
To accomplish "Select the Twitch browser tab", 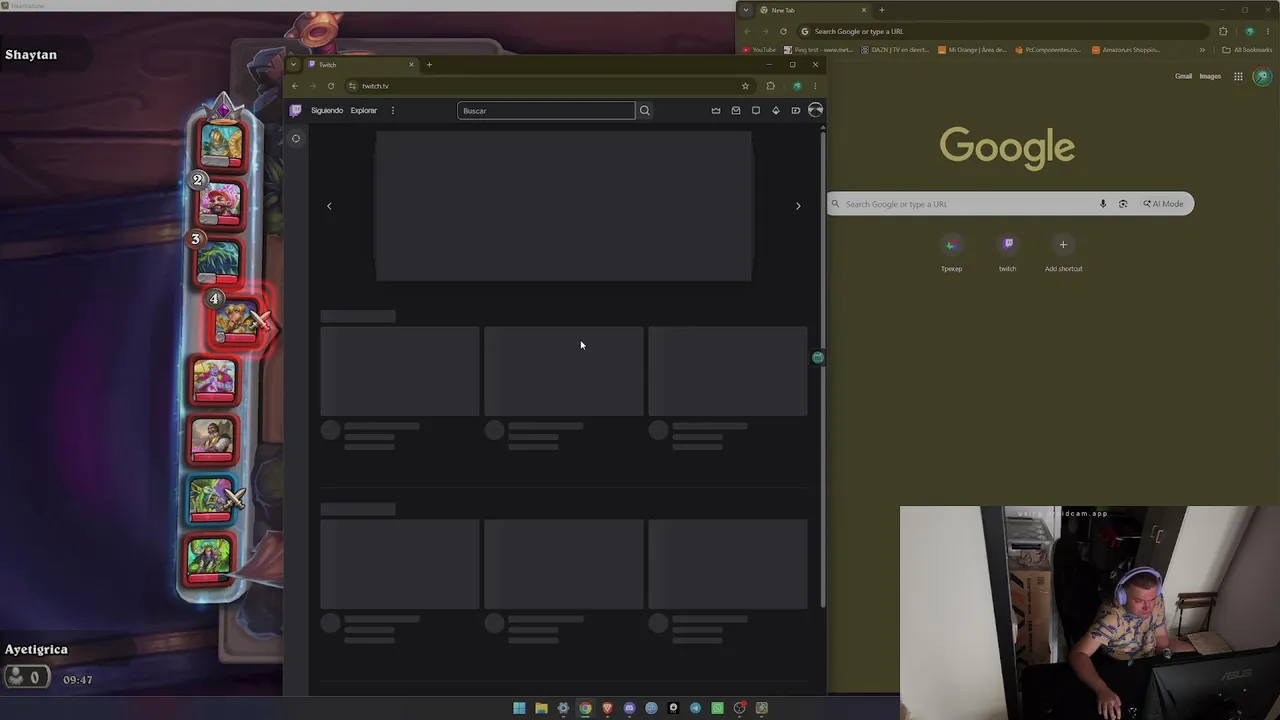I will [x=360, y=65].
